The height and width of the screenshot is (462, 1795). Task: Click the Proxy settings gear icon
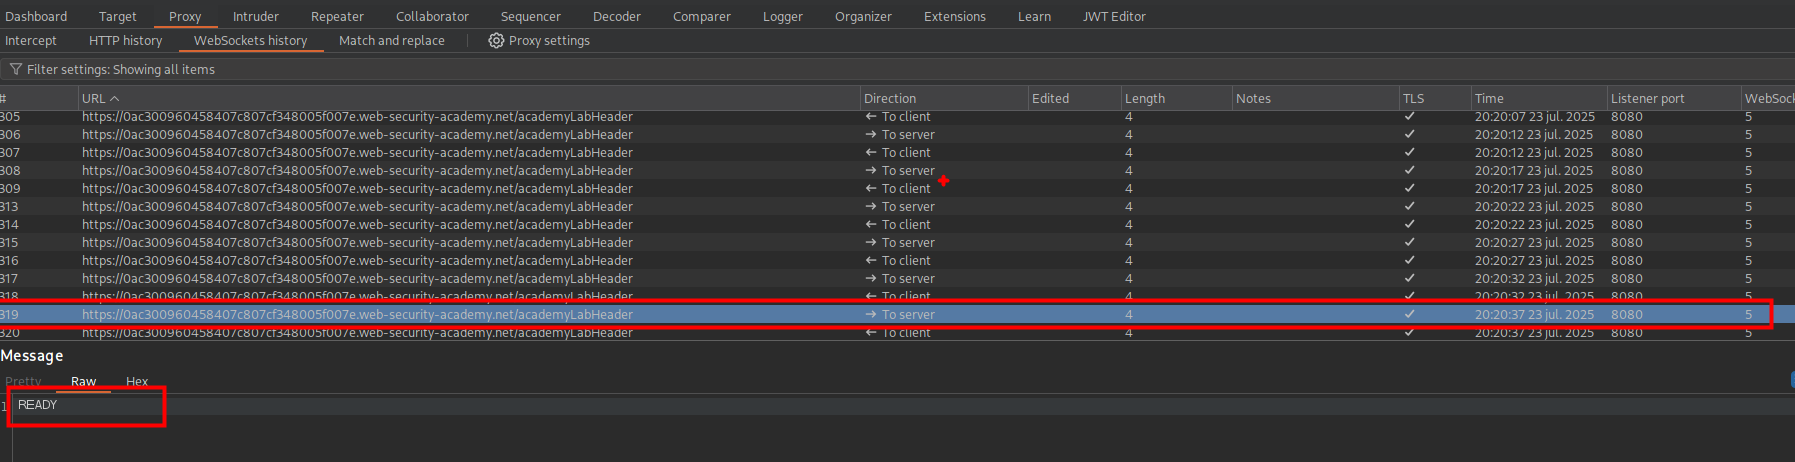[x=496, y=41]
